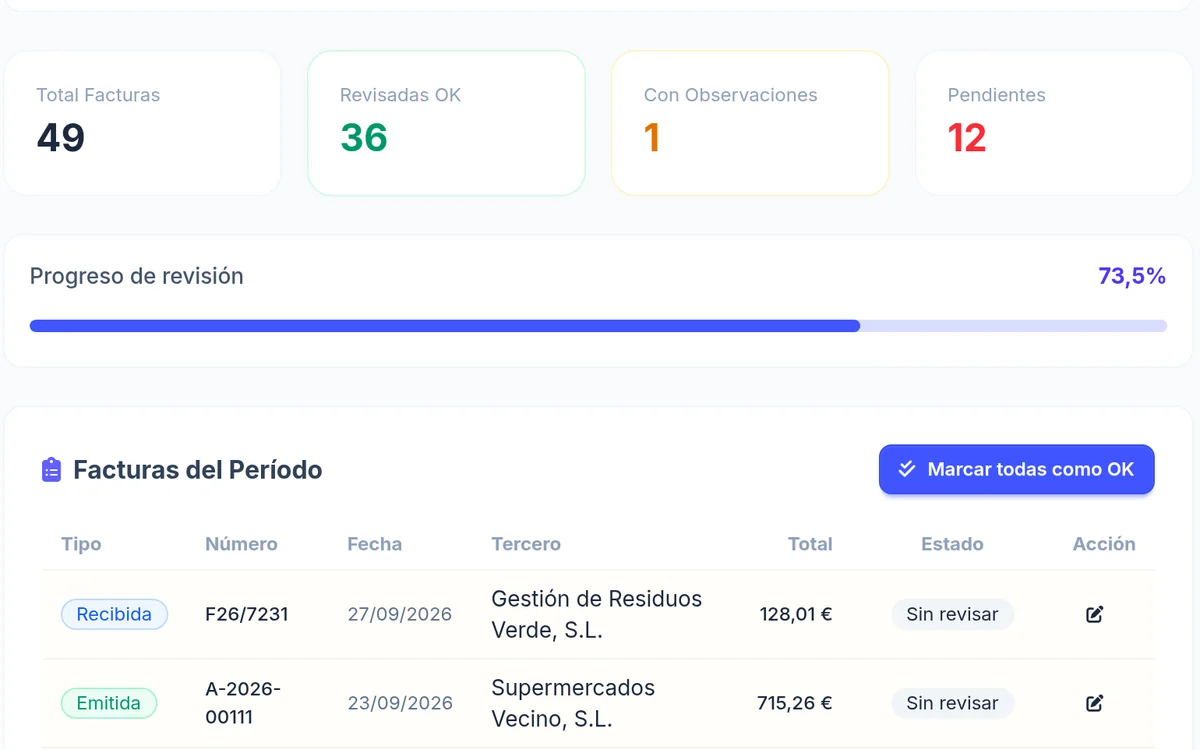Viewport: 1200px width, 750px height.
Task: Click Gestión de Residuos Verde, S.L.
Action: [x=597, y=614]
